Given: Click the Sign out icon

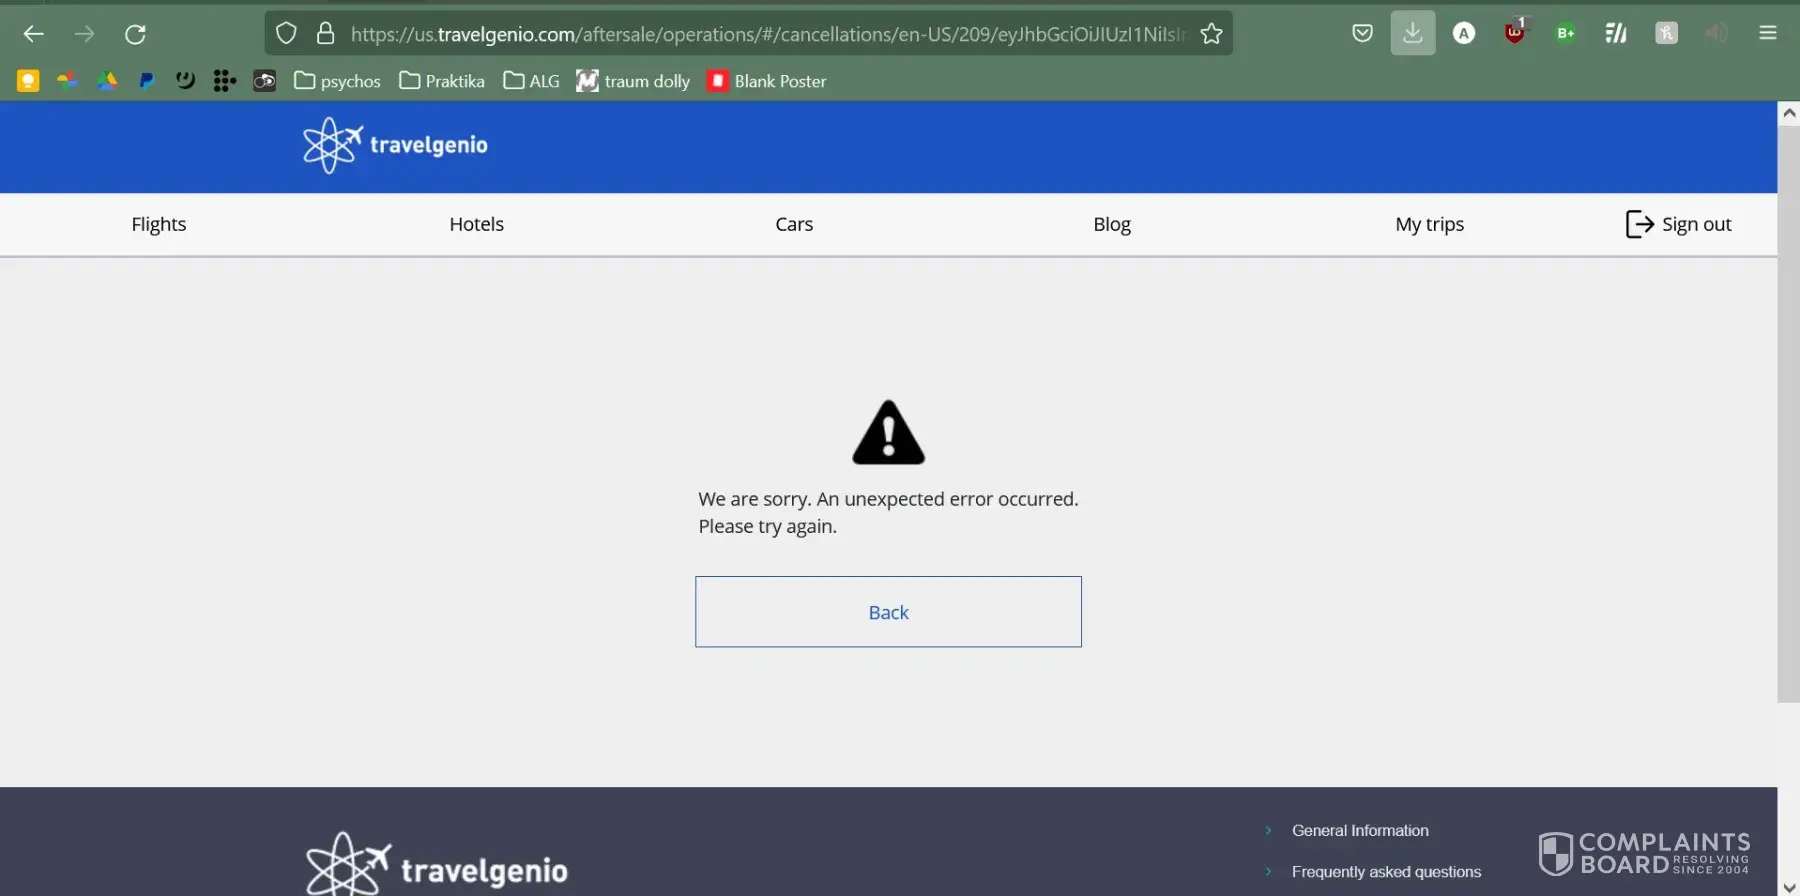Looking at the screenshot, I should click(1639, 224).
